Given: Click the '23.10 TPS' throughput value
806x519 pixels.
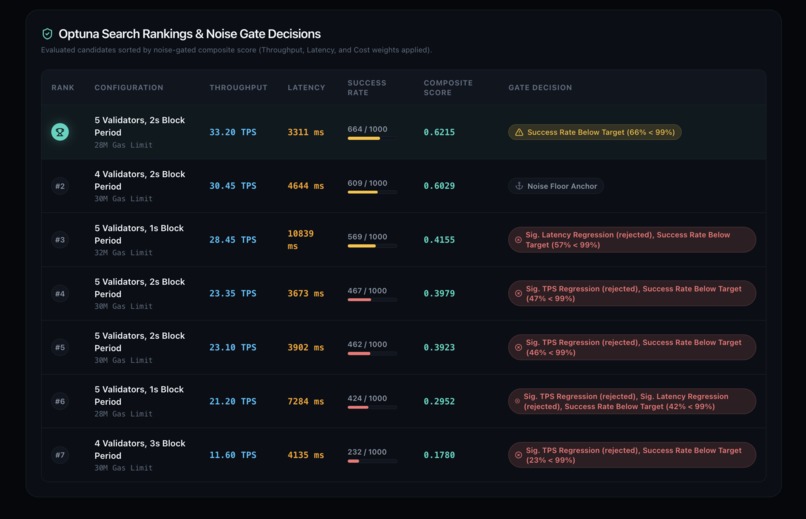Looking at the screenshot, I should click(x=233, y=347).
